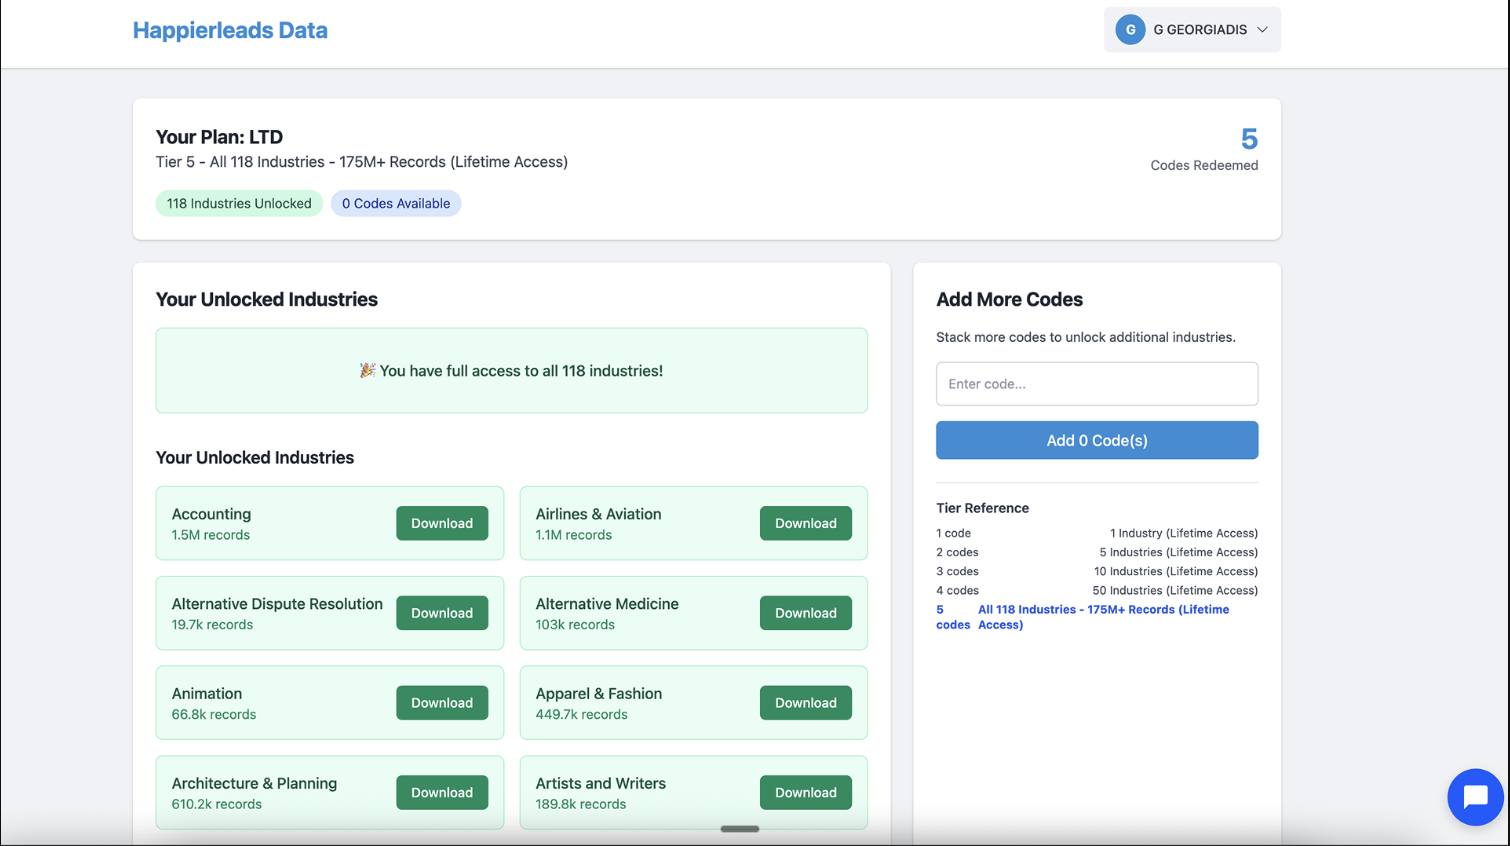Open the Happierleads Data home link
This screenshot has height=846, width=1510.
click(x=230, y=30)
